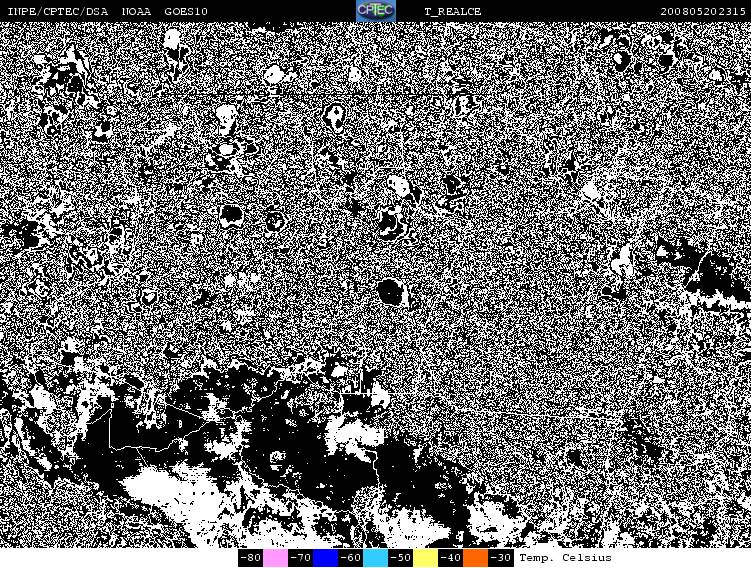Click the Temp. Celsius legend caption
The width and height of the screenshot is (751, 568).
[565, 558]
